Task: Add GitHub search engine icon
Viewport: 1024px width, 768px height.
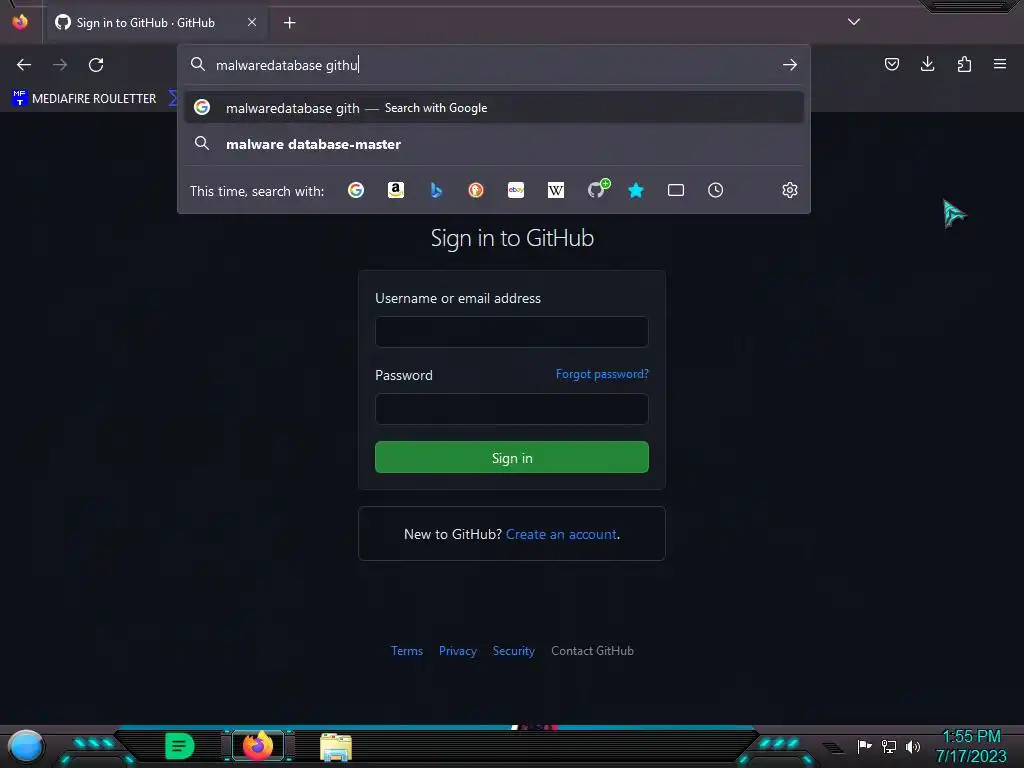Action: pyautogui.click(x=598, y=189)
